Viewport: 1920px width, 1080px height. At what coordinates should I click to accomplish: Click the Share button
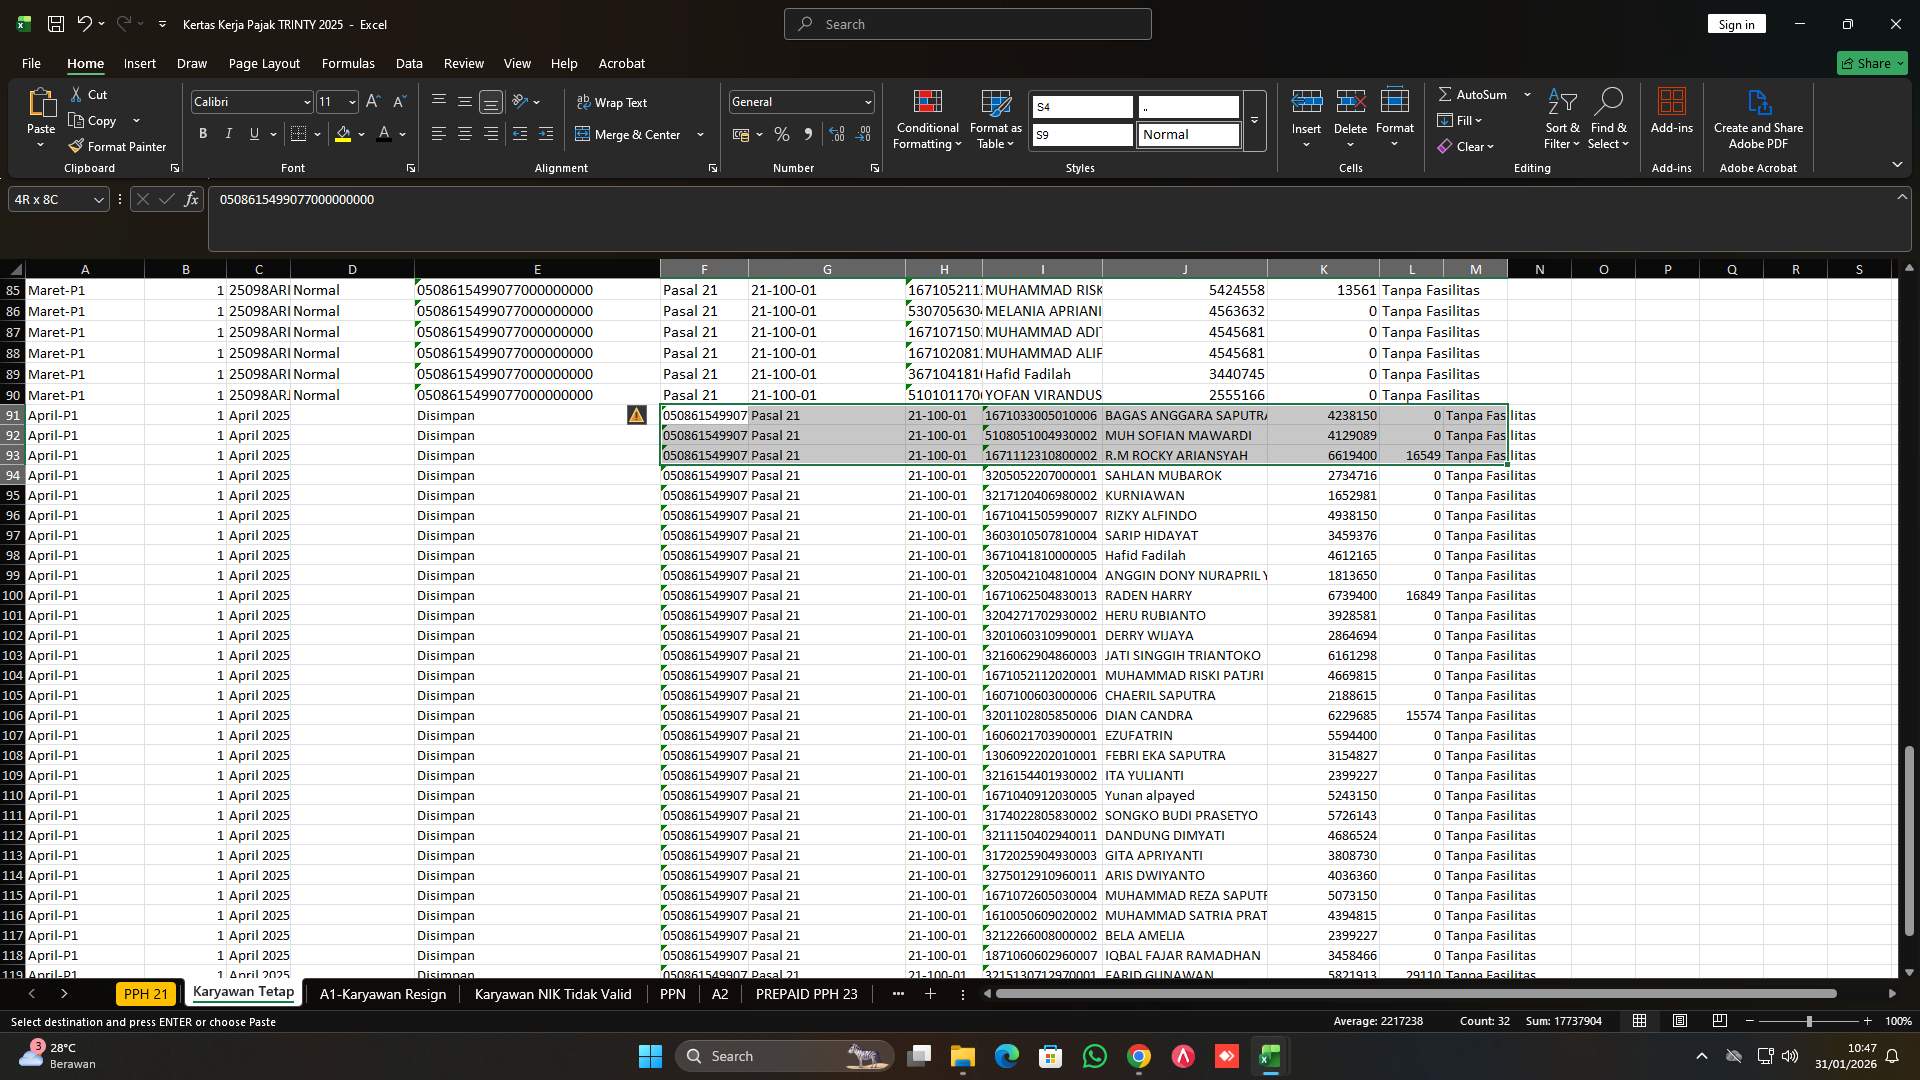[x=1870, y=62]
